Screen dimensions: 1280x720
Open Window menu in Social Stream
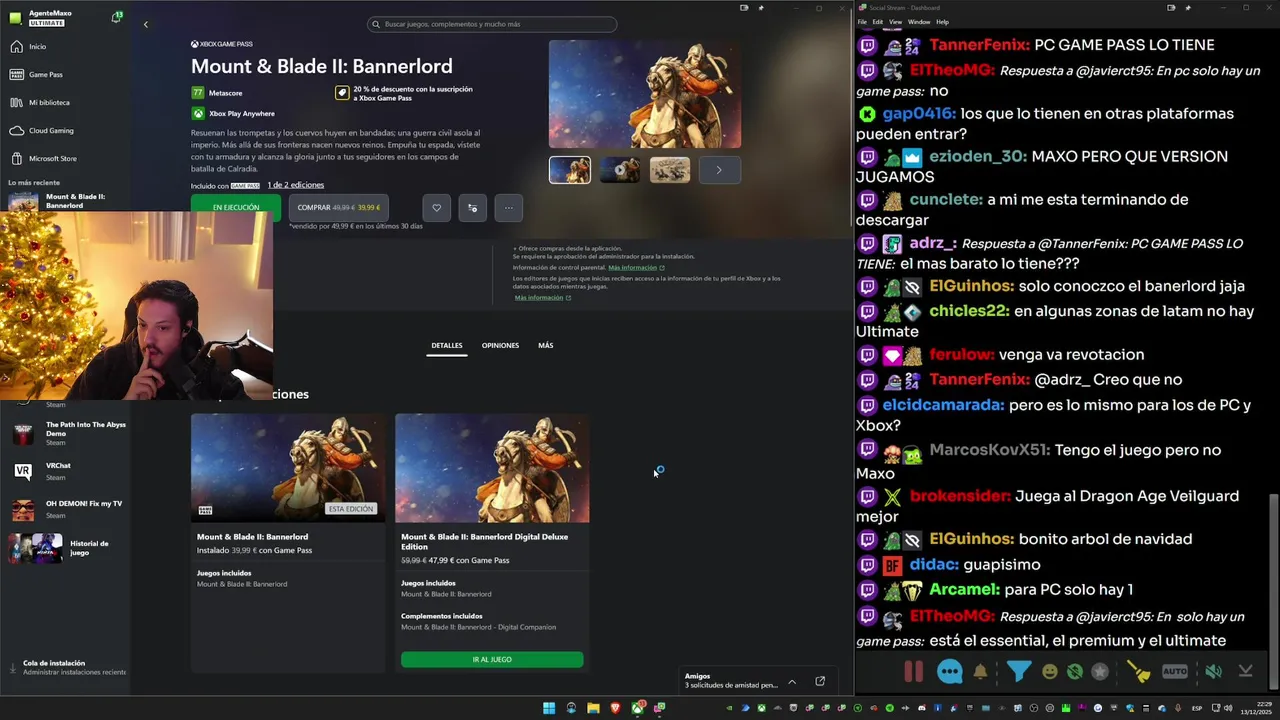pyautogui.click(x=918, y=22)
